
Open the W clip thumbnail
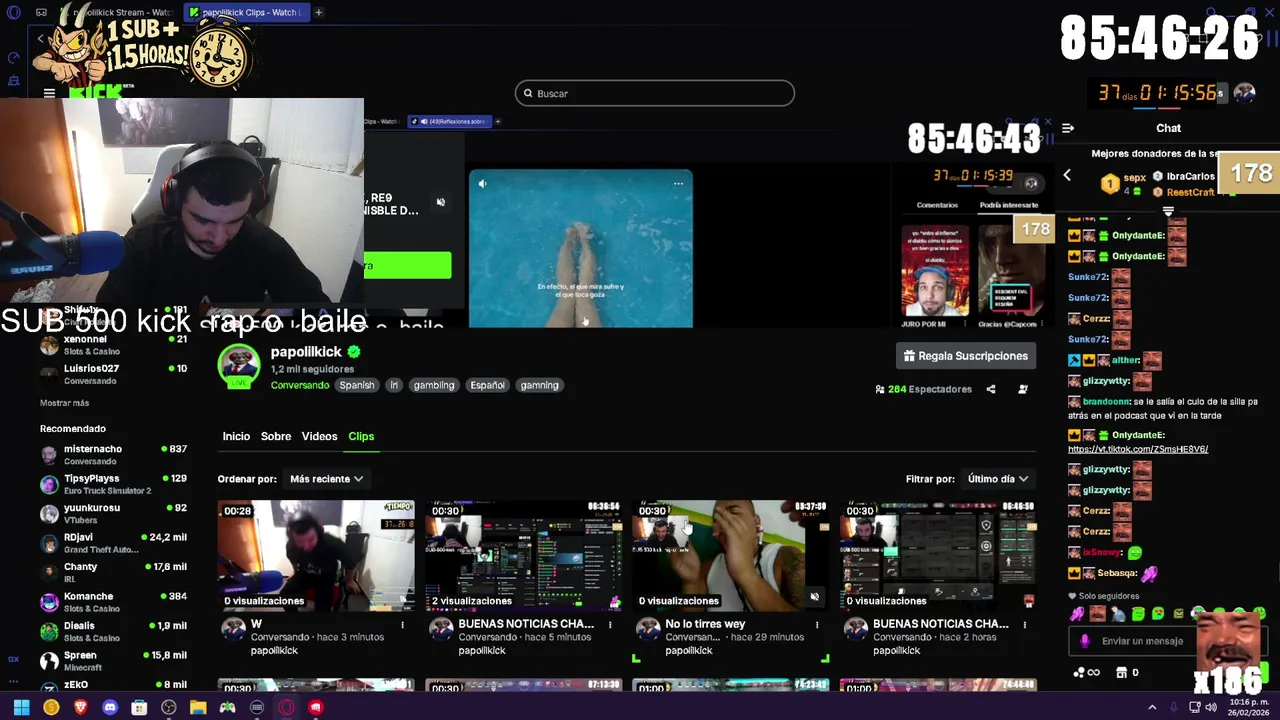316,555
